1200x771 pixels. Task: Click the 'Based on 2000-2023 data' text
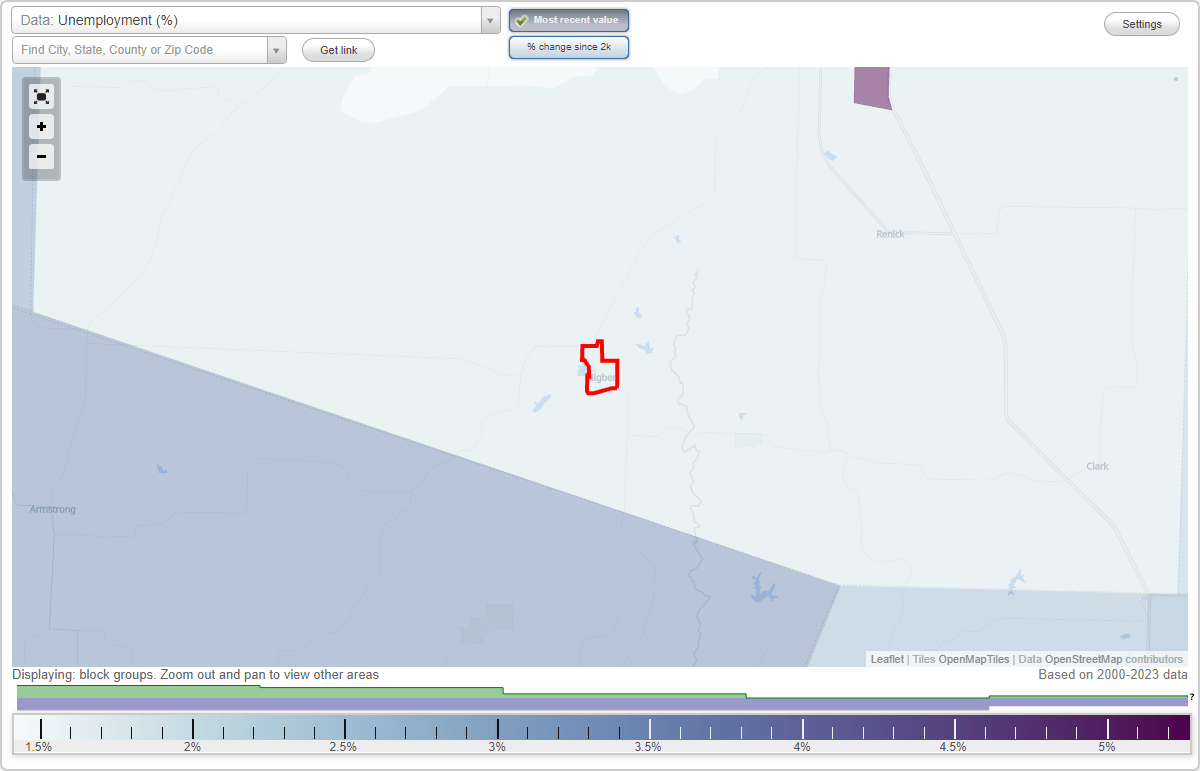[x=1113, y=675]
